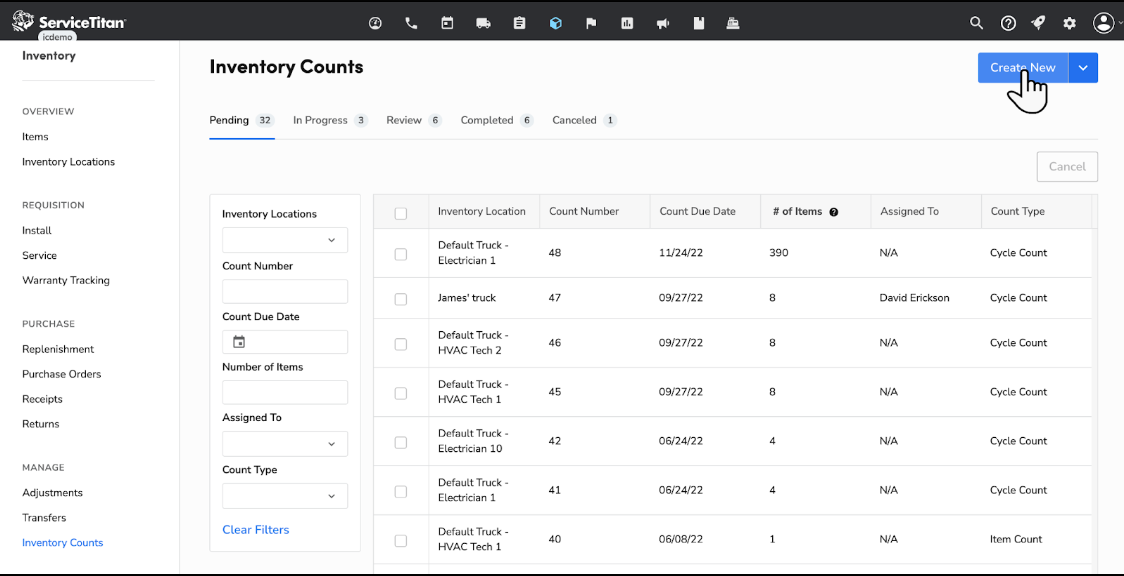Open the bar chart reports icon
Viewport: 1124px width, 576px height.
point(627,23)
